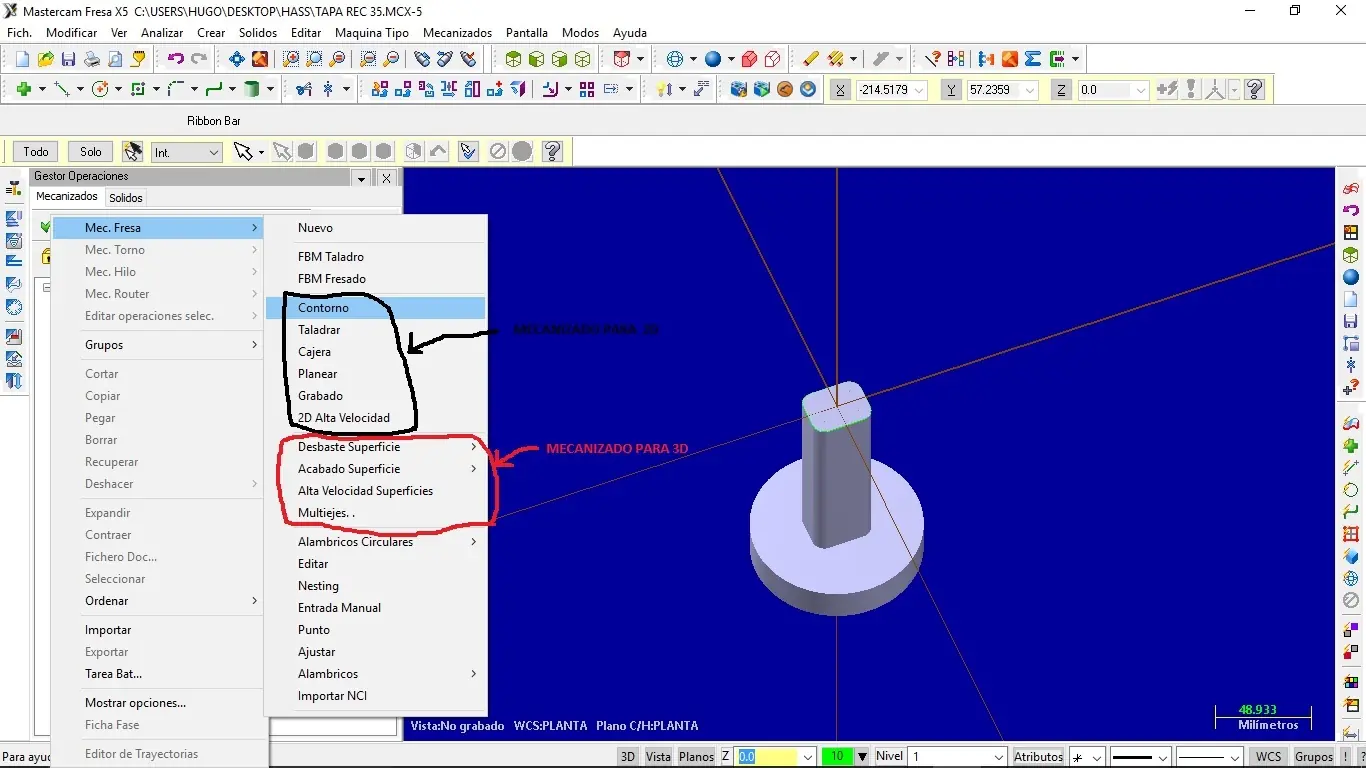1366x768 pixels.
Task: Close the Gestor Operaciones panel
Action: tap(386, 177)
